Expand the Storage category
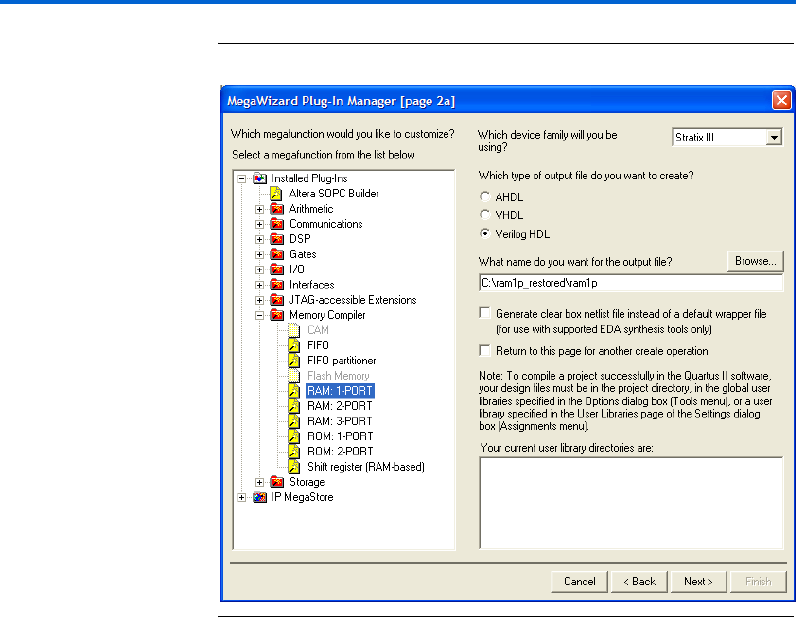Image resolution: width=796 pixels, height=618 pixels. click(259, 482)
